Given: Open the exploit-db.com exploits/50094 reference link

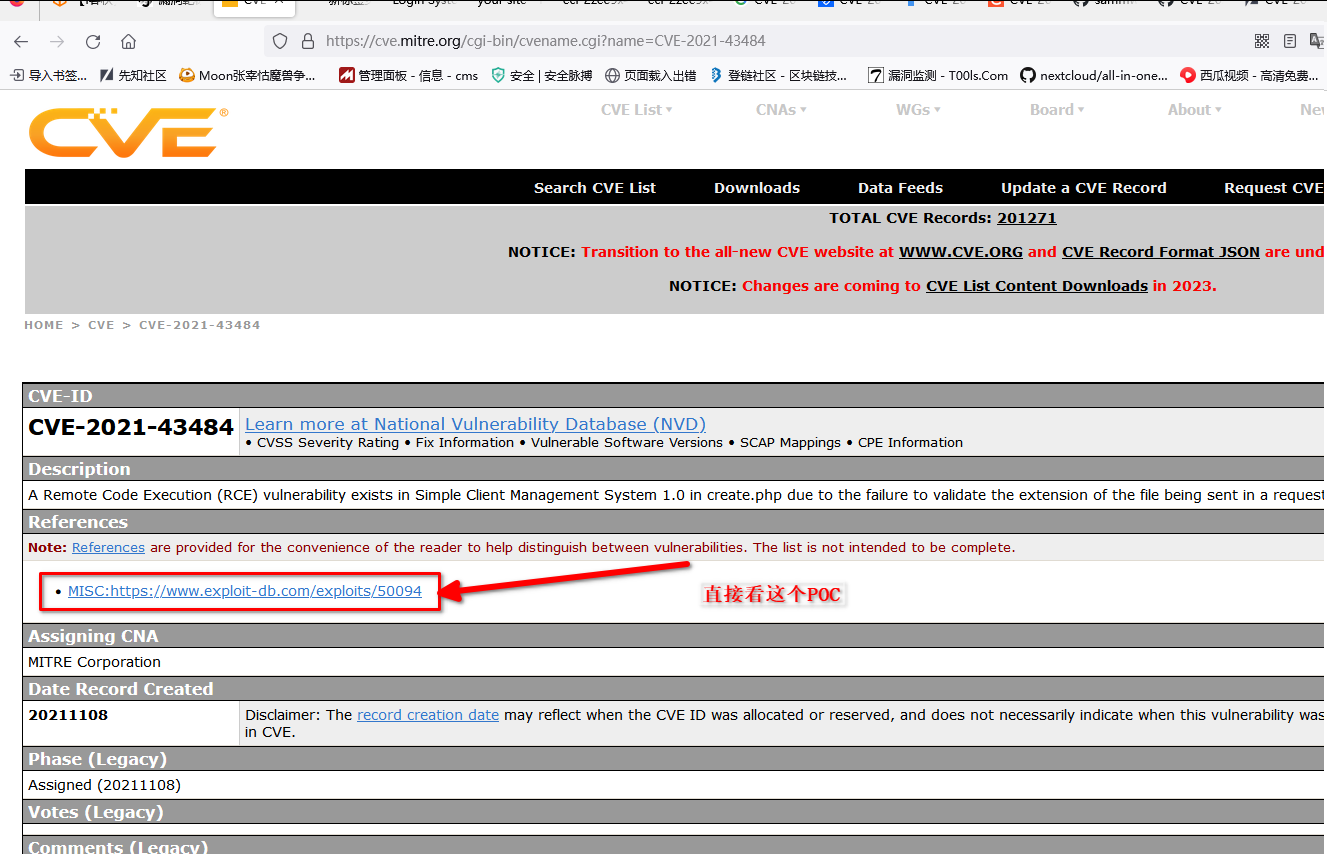Looking at the screenshot, I should [245, 591].
